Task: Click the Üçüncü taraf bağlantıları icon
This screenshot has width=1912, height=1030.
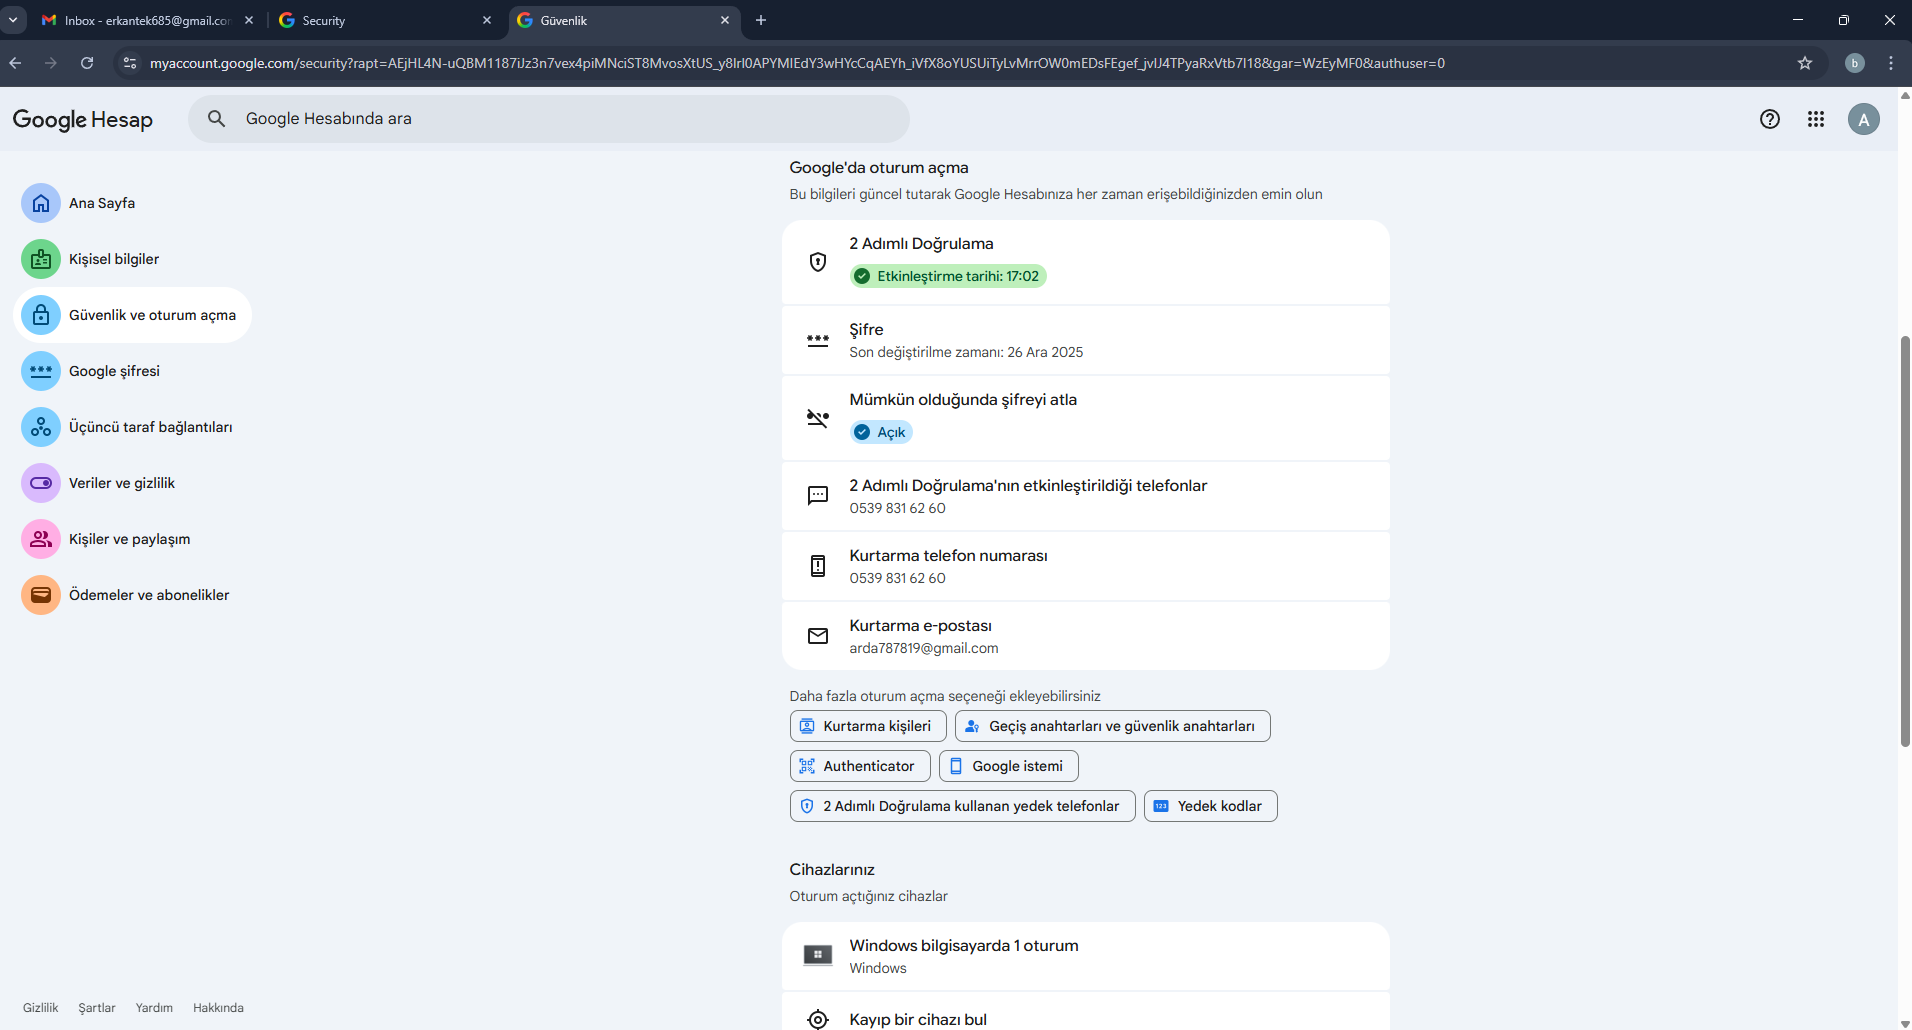Action: pos(41,427)
